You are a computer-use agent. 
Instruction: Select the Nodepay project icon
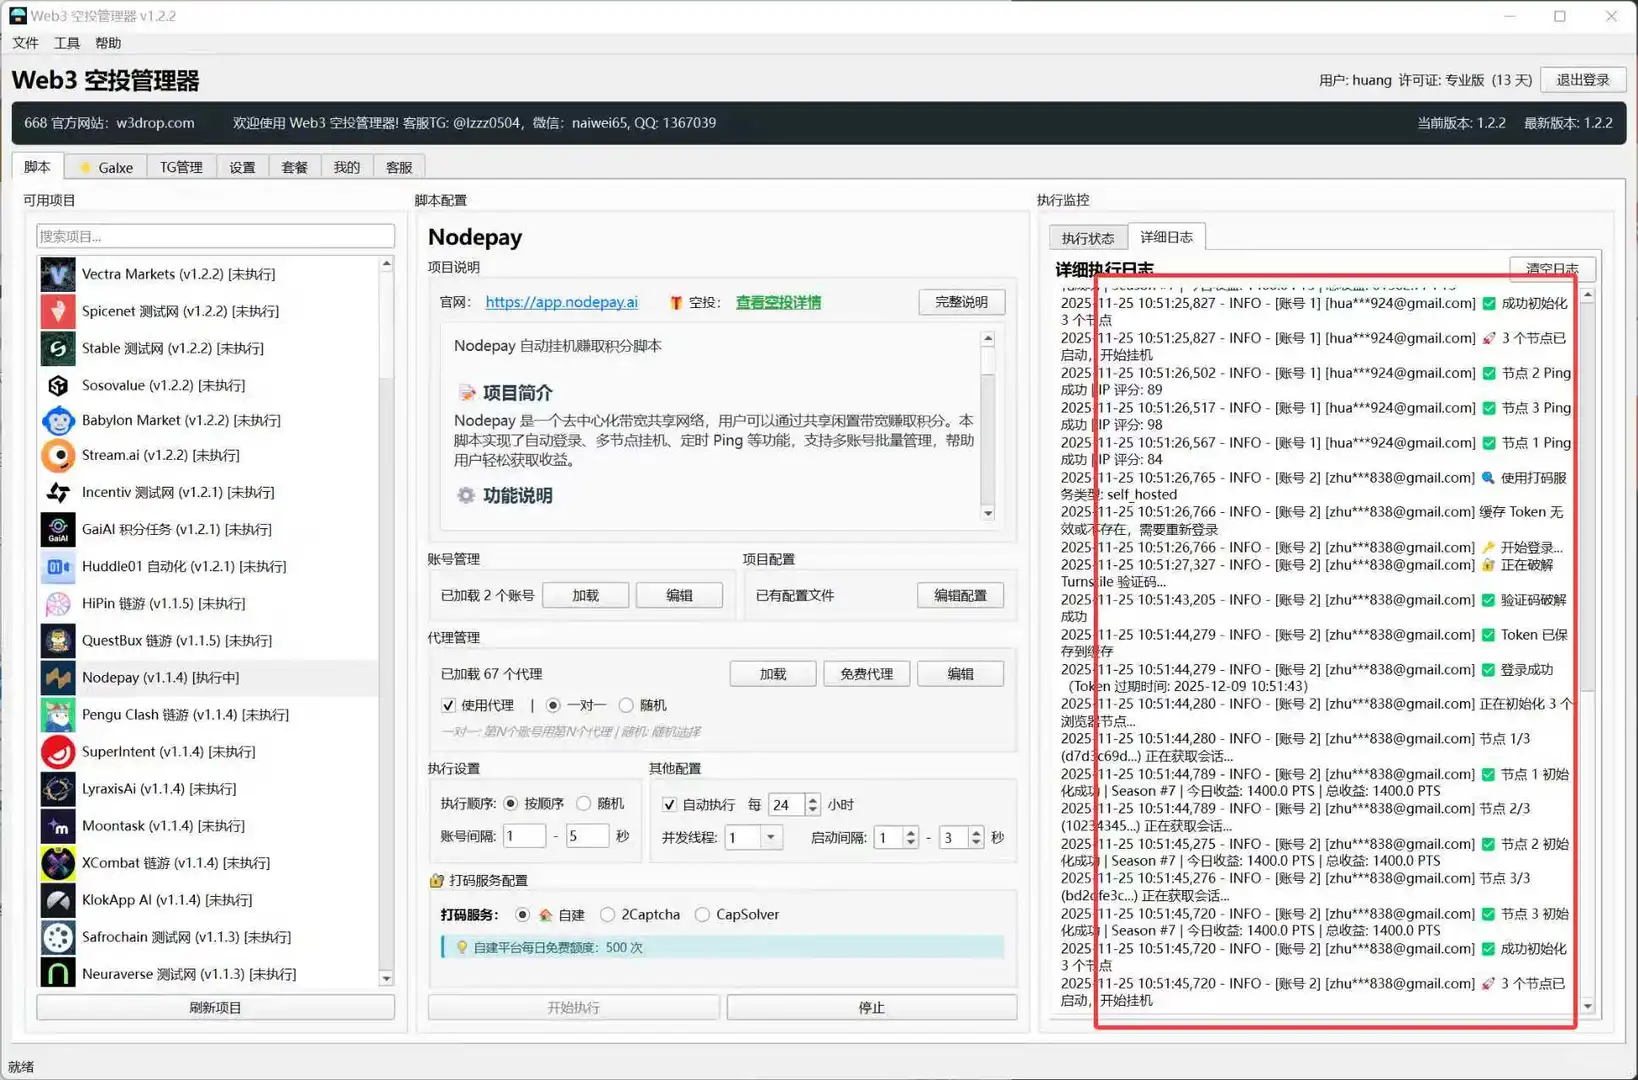pyautogui.click(x=58, y=677)
